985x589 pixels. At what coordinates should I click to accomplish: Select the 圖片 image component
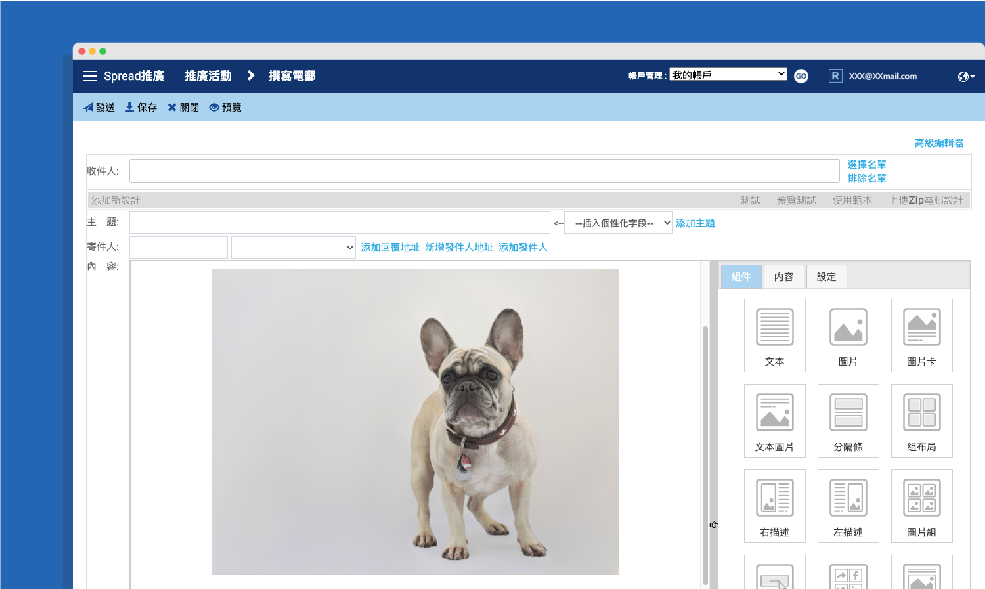(x=848, y=335)
